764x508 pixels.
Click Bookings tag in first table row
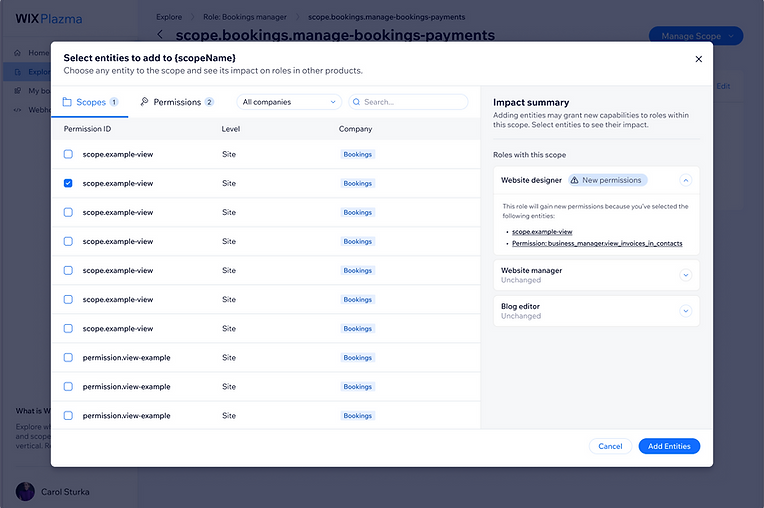tap(357, 154)
